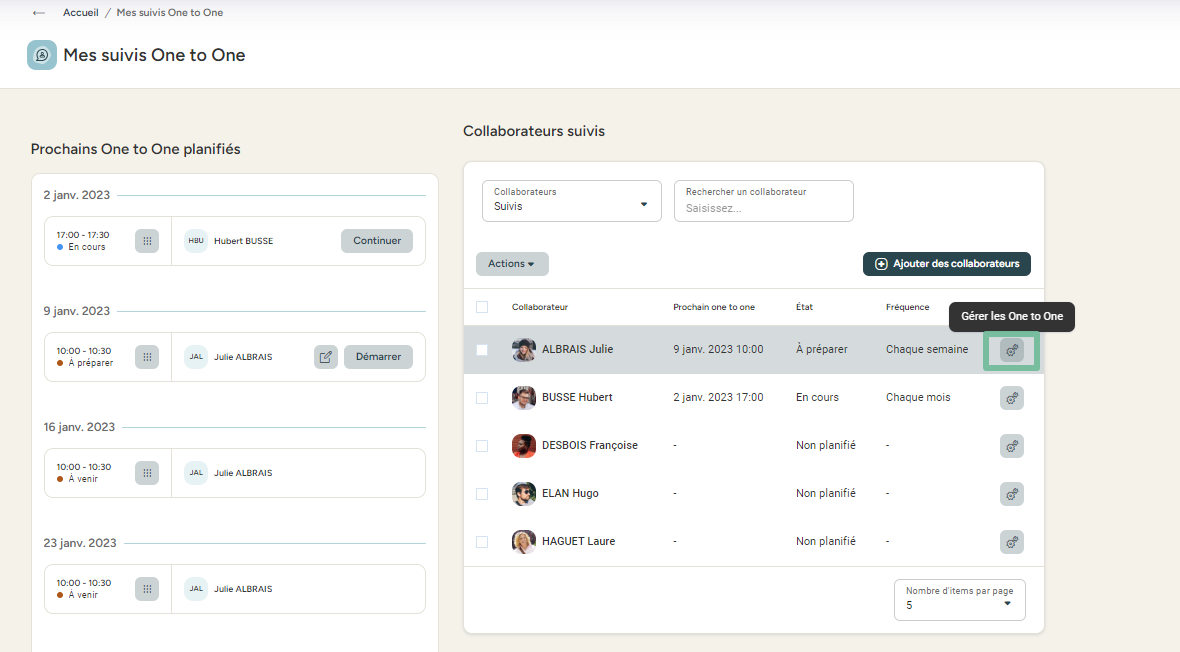Click edit note icon for Julie ALBRAIS
1180x652 pixels.
point(326,357)
